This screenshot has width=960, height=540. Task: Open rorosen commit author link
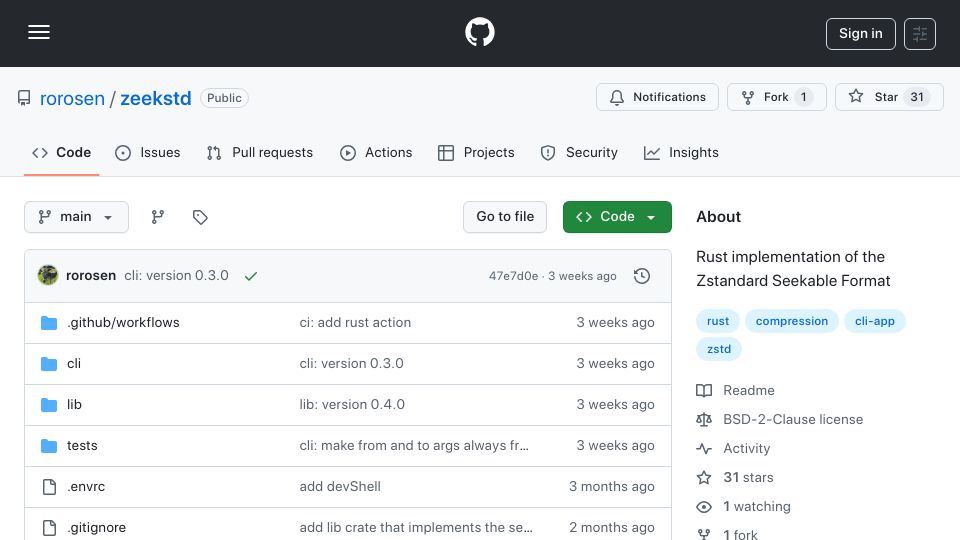(x=91, y=276)
